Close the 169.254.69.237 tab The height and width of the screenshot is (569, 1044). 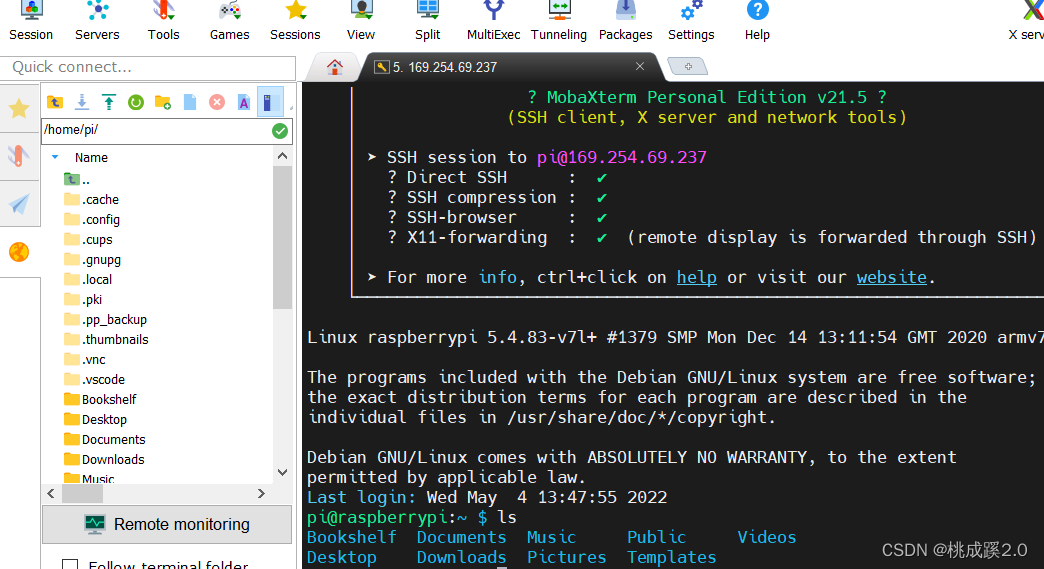(x=640, y=66)
